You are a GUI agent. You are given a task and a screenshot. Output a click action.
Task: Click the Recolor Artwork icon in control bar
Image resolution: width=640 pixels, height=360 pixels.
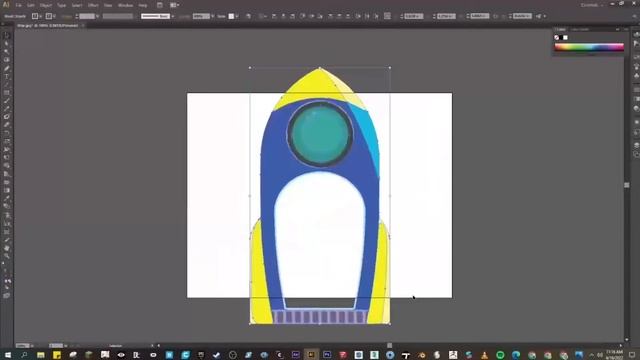pos(248,16)
